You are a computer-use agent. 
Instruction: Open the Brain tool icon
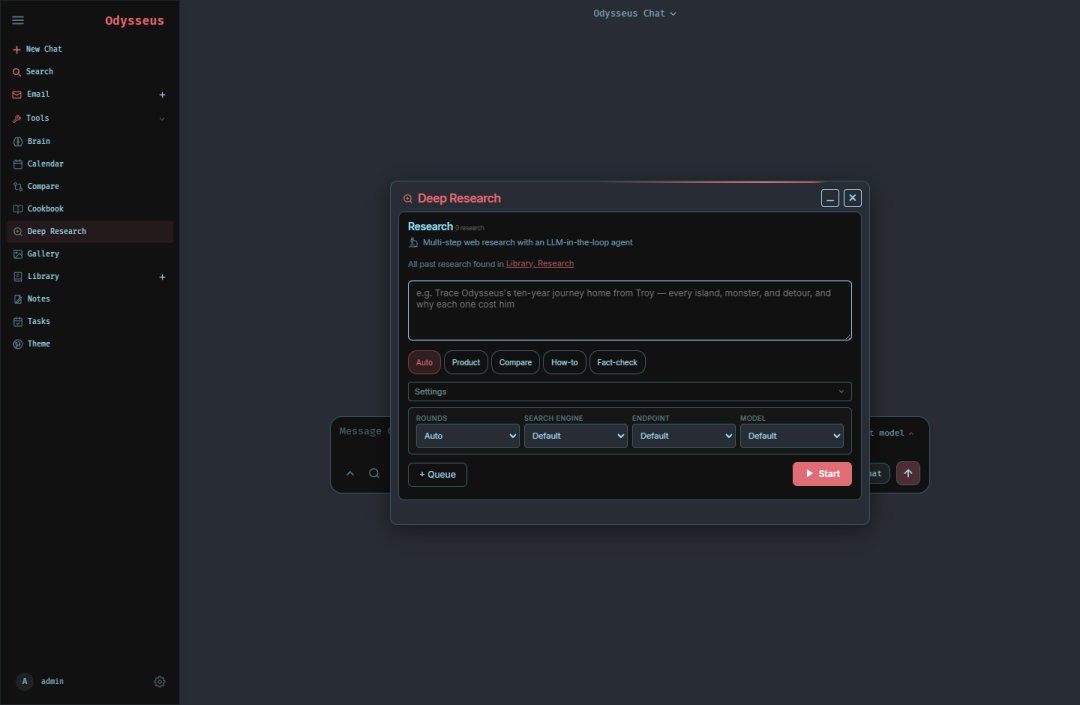pos(18,141)
